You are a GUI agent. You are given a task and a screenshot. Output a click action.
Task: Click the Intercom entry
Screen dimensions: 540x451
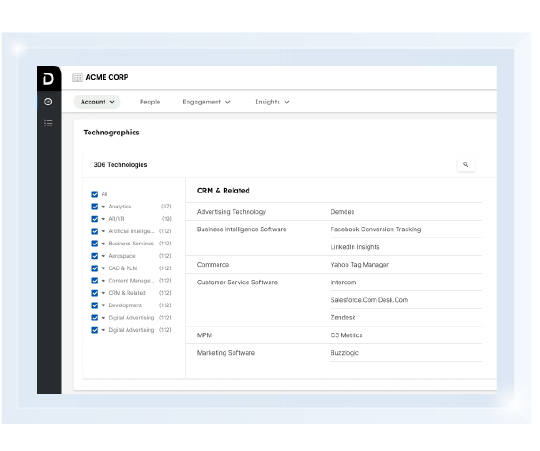coord(343,282)
